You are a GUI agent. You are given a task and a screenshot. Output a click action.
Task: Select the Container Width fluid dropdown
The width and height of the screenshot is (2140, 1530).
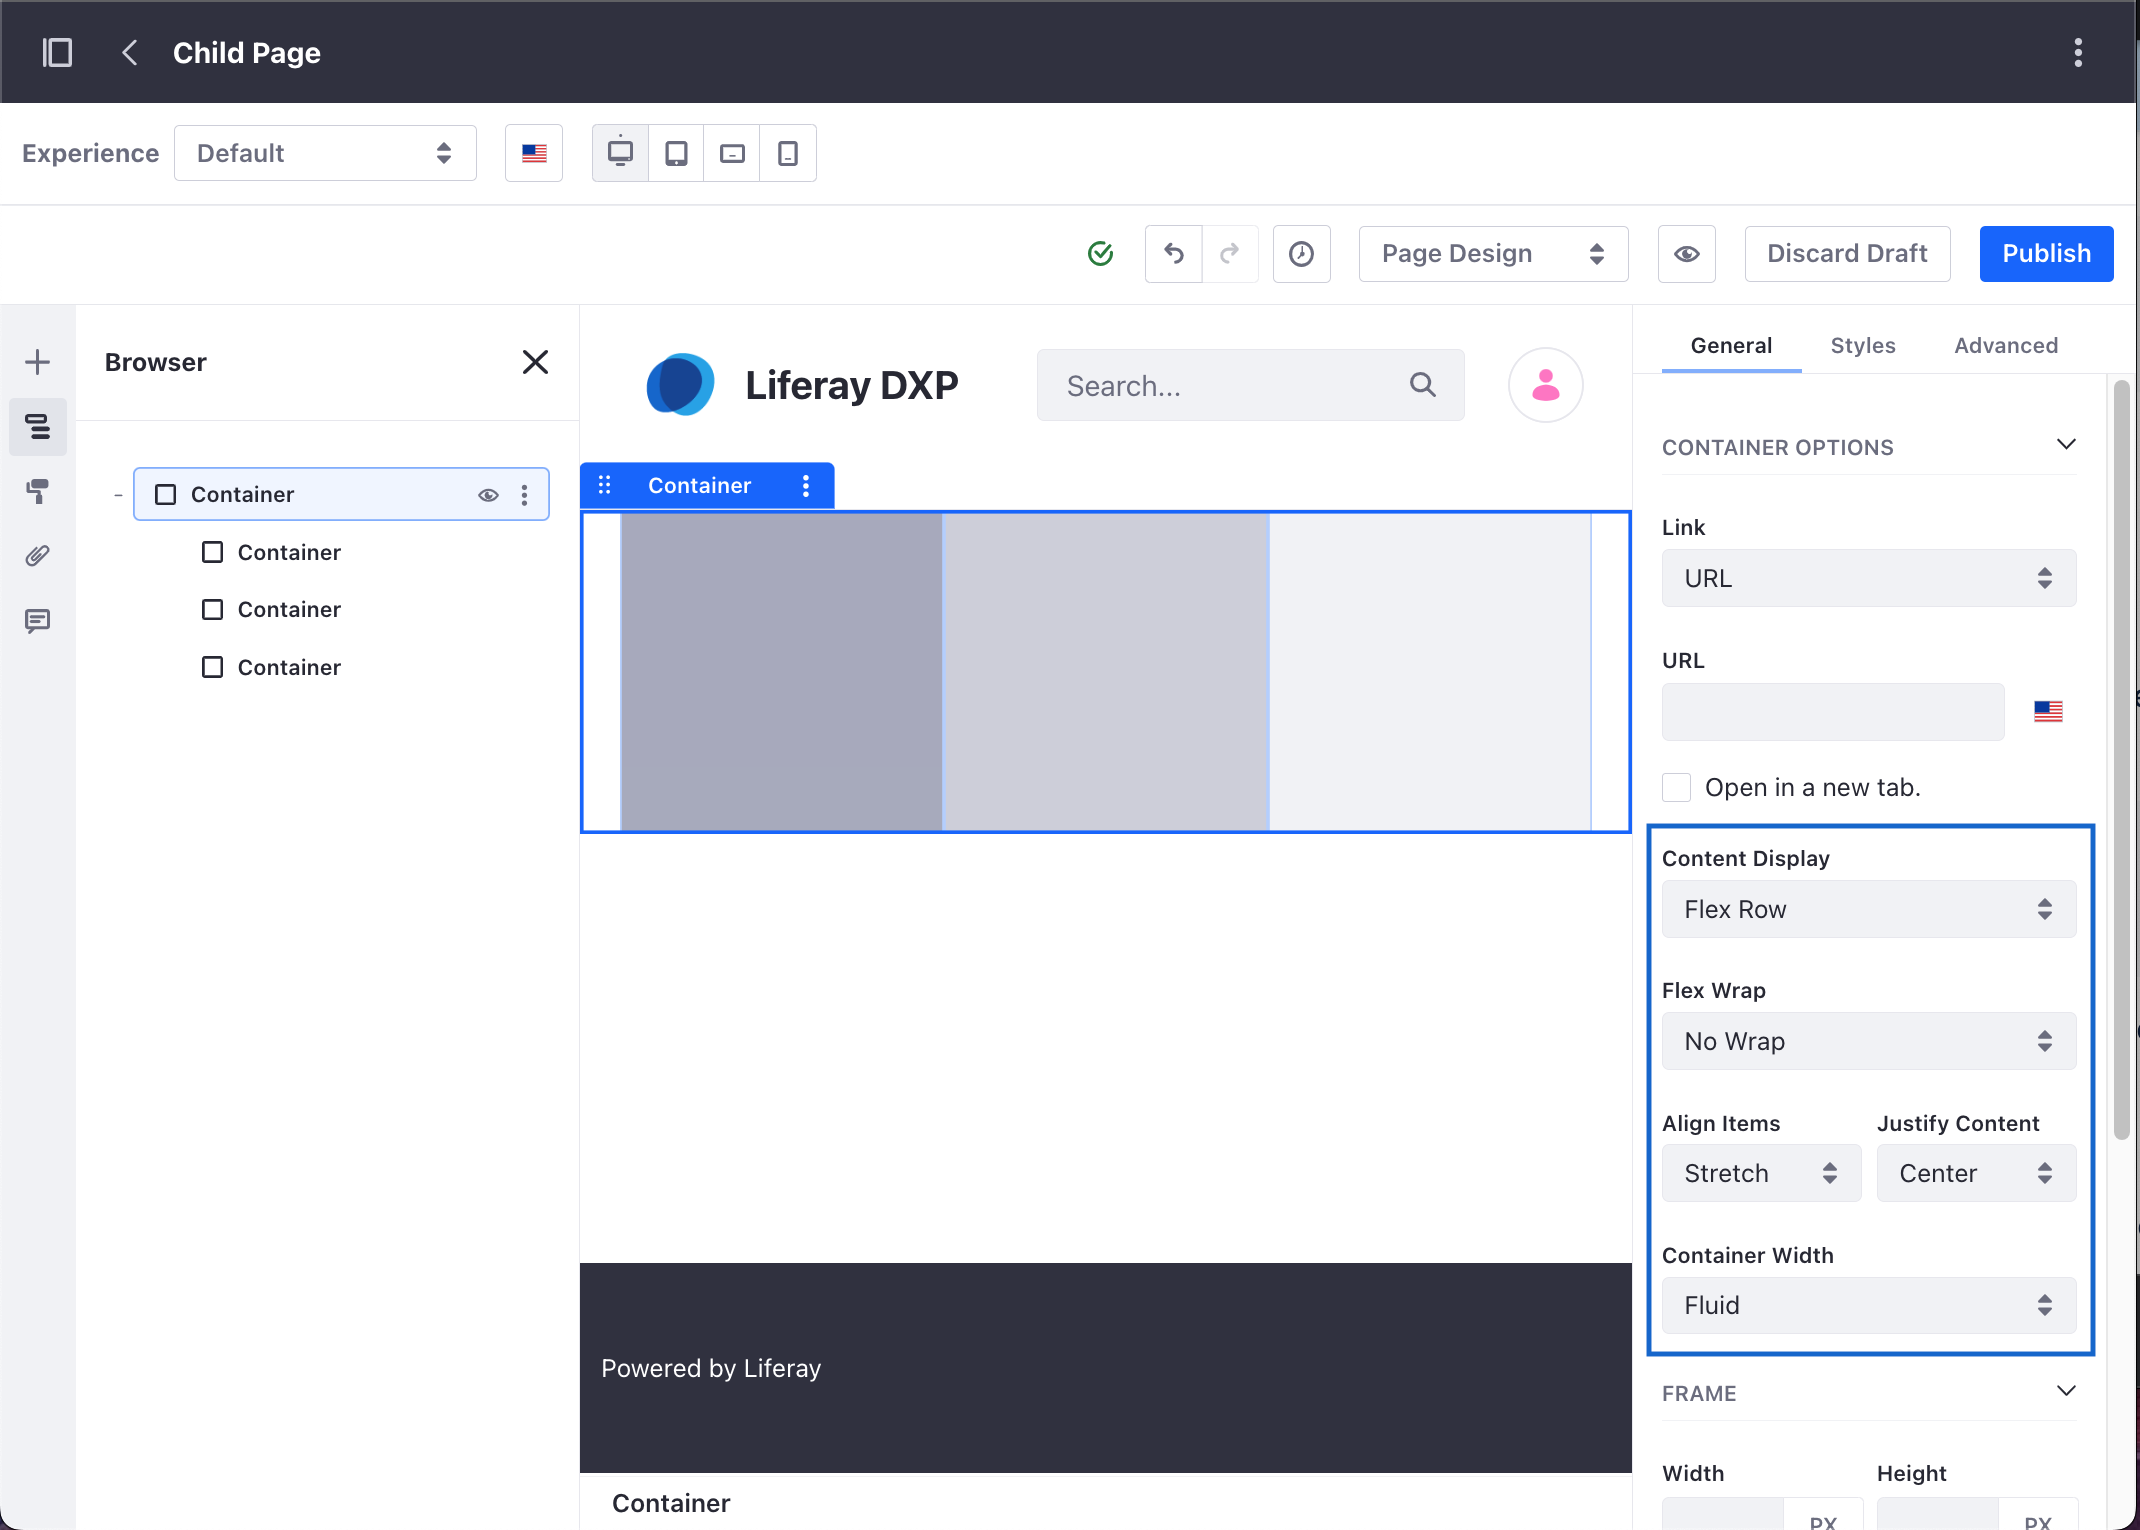tap(1865, 1305)
